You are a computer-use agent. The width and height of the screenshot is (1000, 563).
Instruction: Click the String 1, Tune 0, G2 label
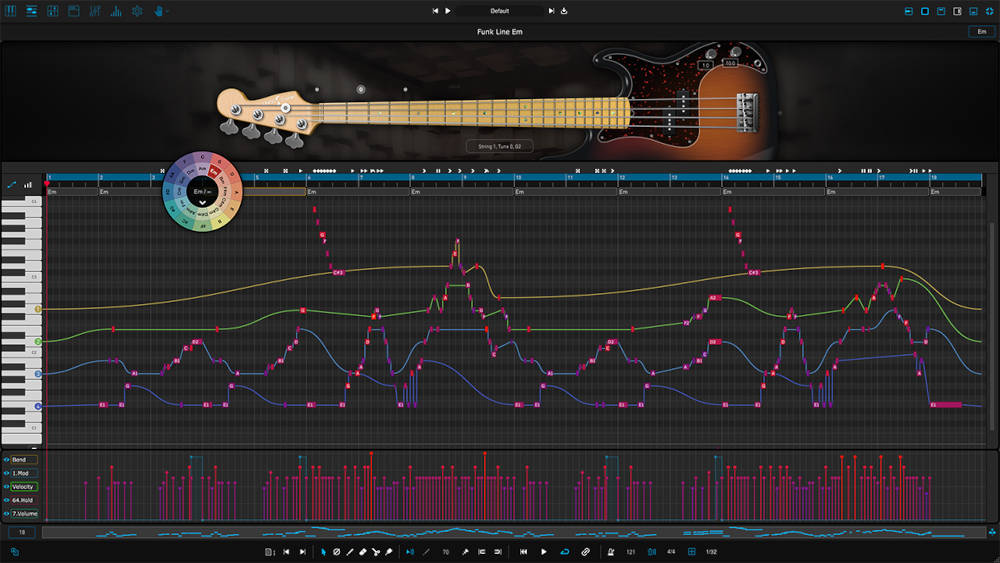point(499,147)
